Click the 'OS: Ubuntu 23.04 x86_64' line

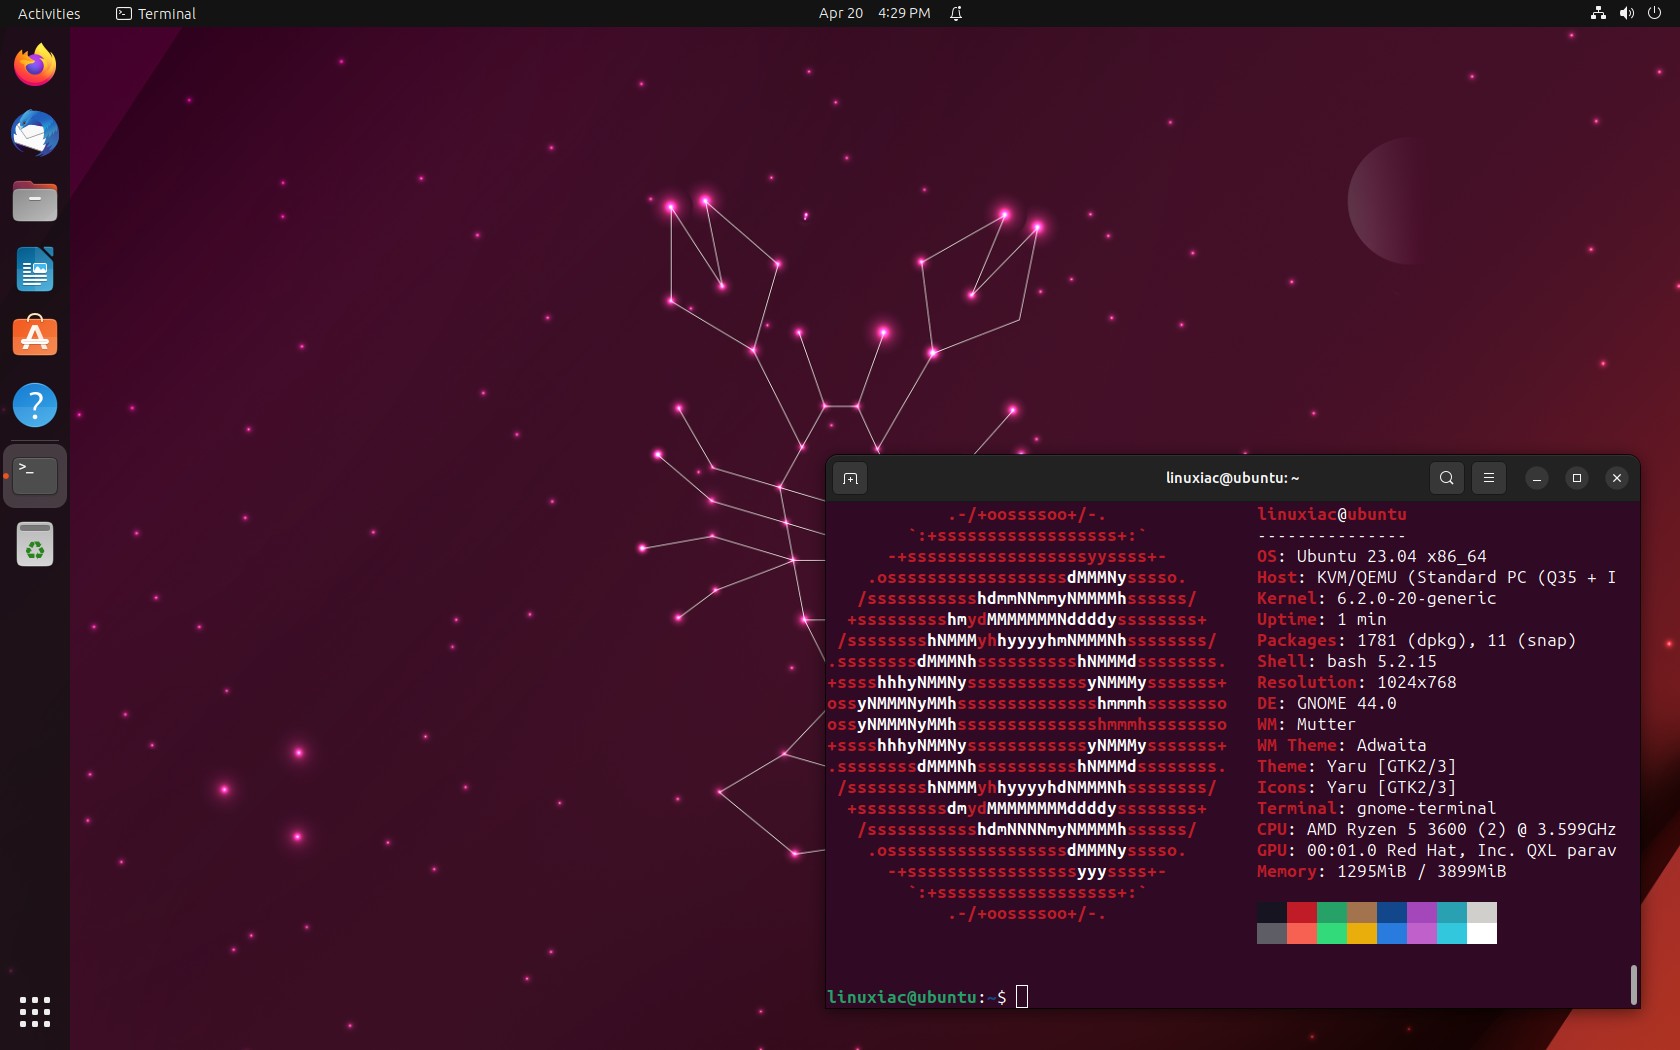pos(1371,556)
